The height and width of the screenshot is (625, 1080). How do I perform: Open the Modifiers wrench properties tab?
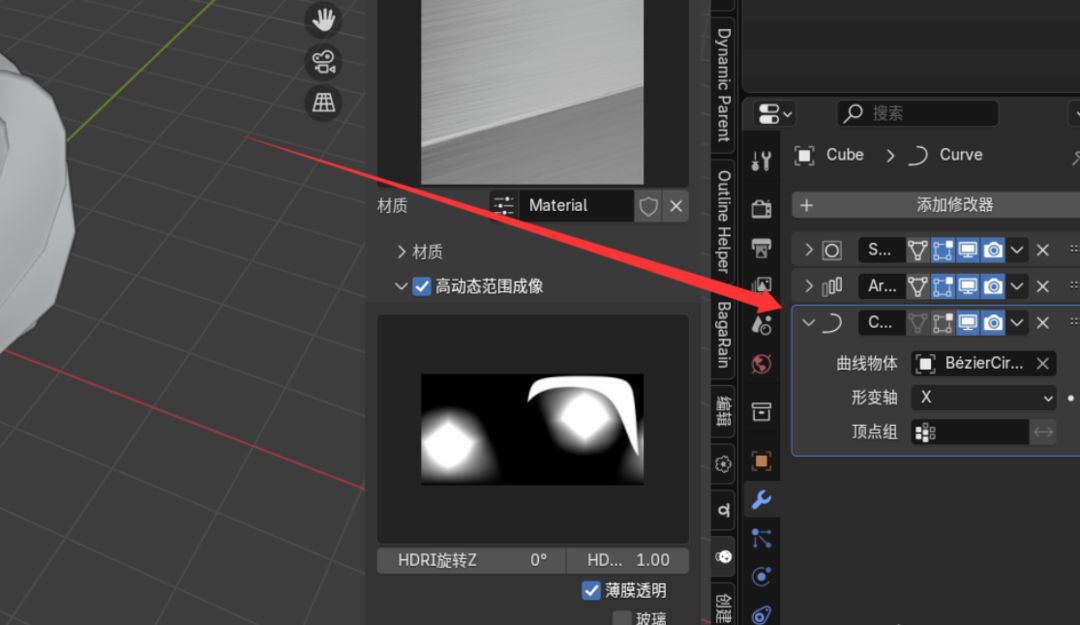[x=761, y=499]
